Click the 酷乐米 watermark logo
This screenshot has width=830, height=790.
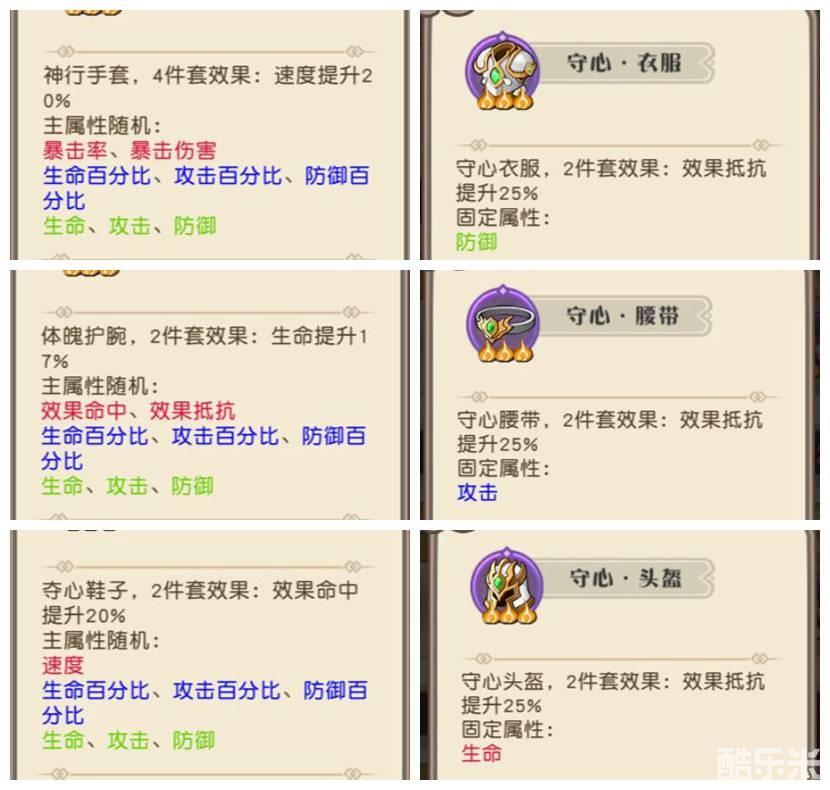point(769,763)
